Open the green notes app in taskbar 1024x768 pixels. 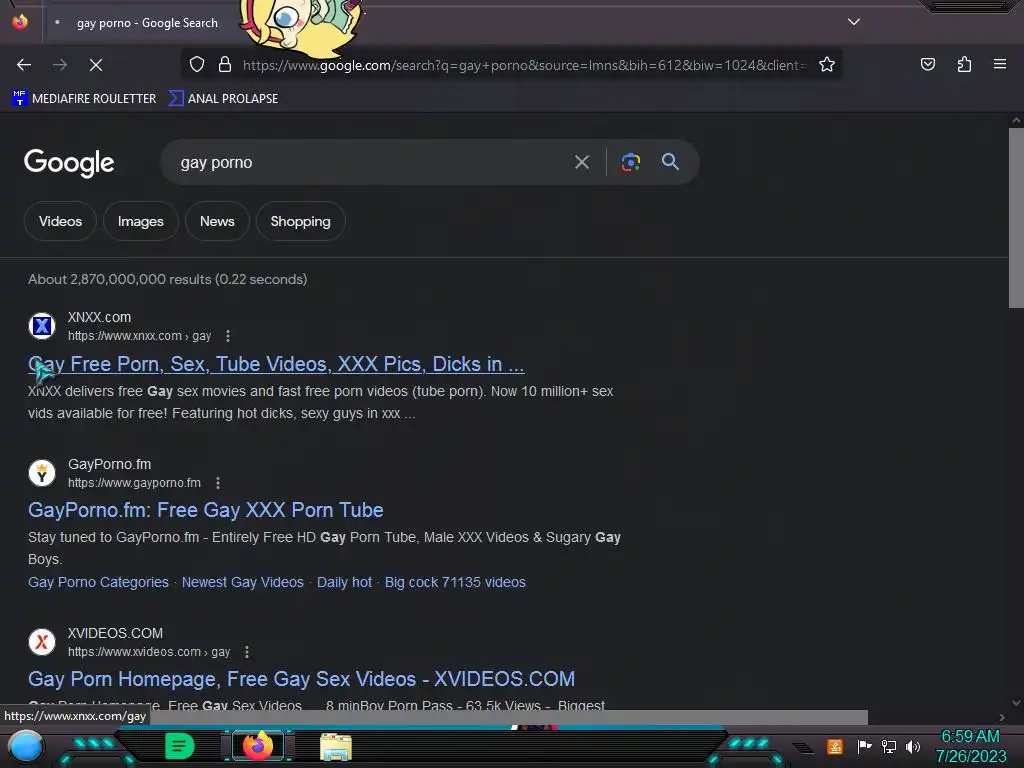179,746
